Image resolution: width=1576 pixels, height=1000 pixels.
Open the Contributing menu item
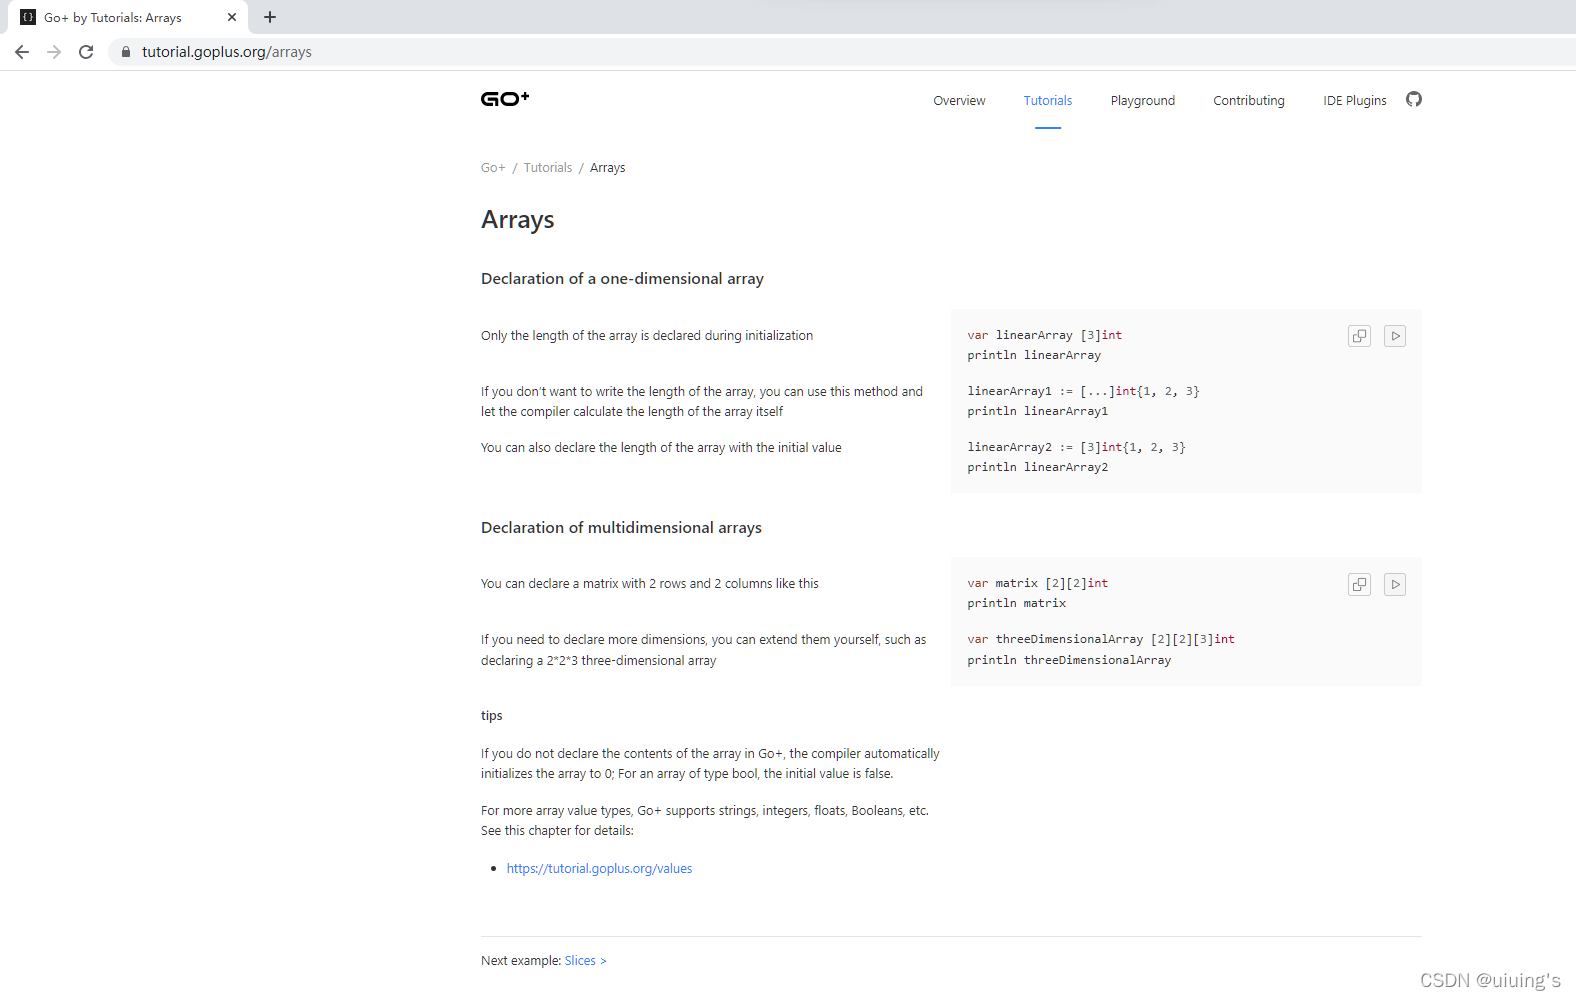point(1249,101)
